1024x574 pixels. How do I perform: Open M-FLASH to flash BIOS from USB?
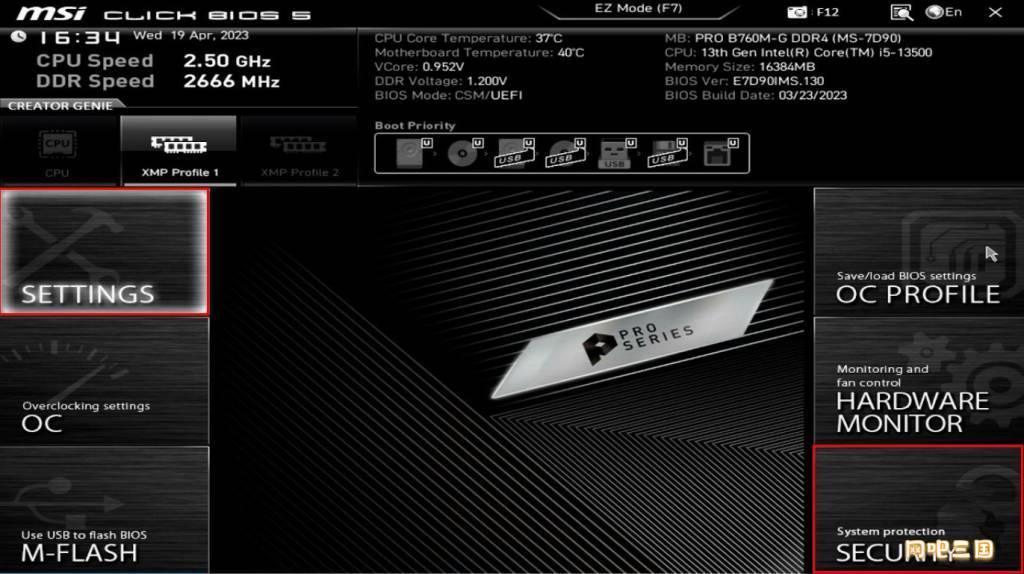pos(104,510)
